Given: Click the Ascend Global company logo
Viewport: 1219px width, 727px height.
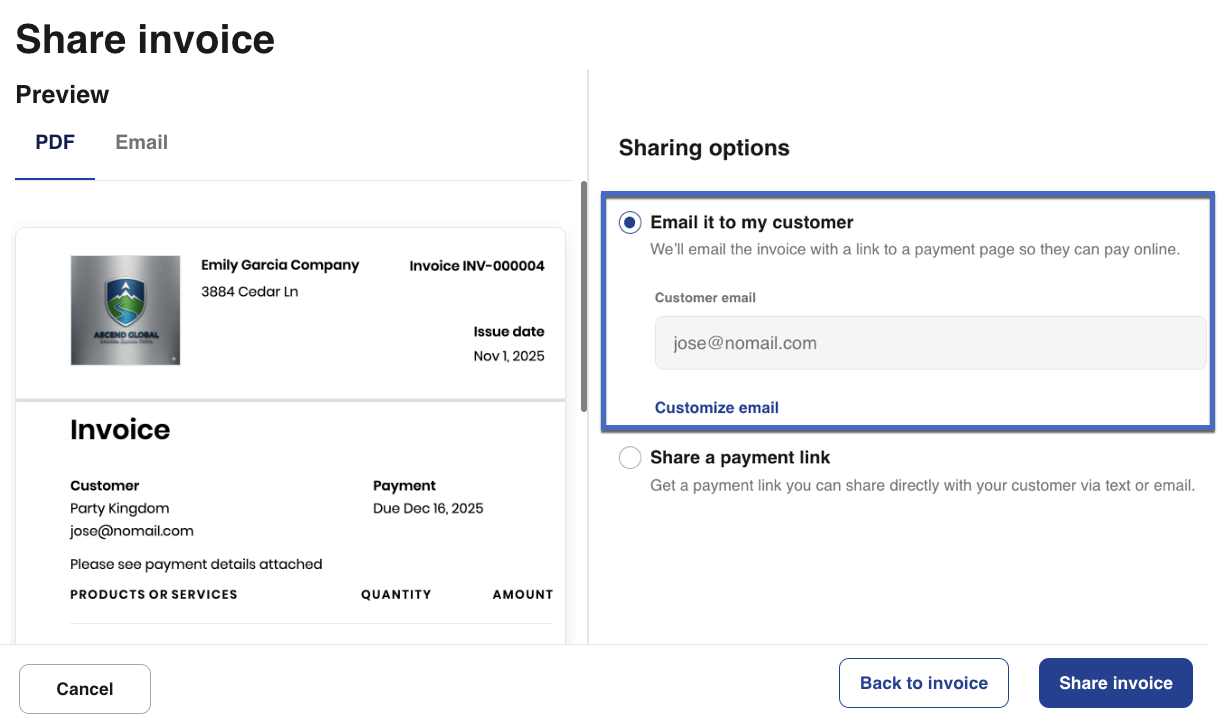Looking at the screenshot, I should (x=125, y=310).
